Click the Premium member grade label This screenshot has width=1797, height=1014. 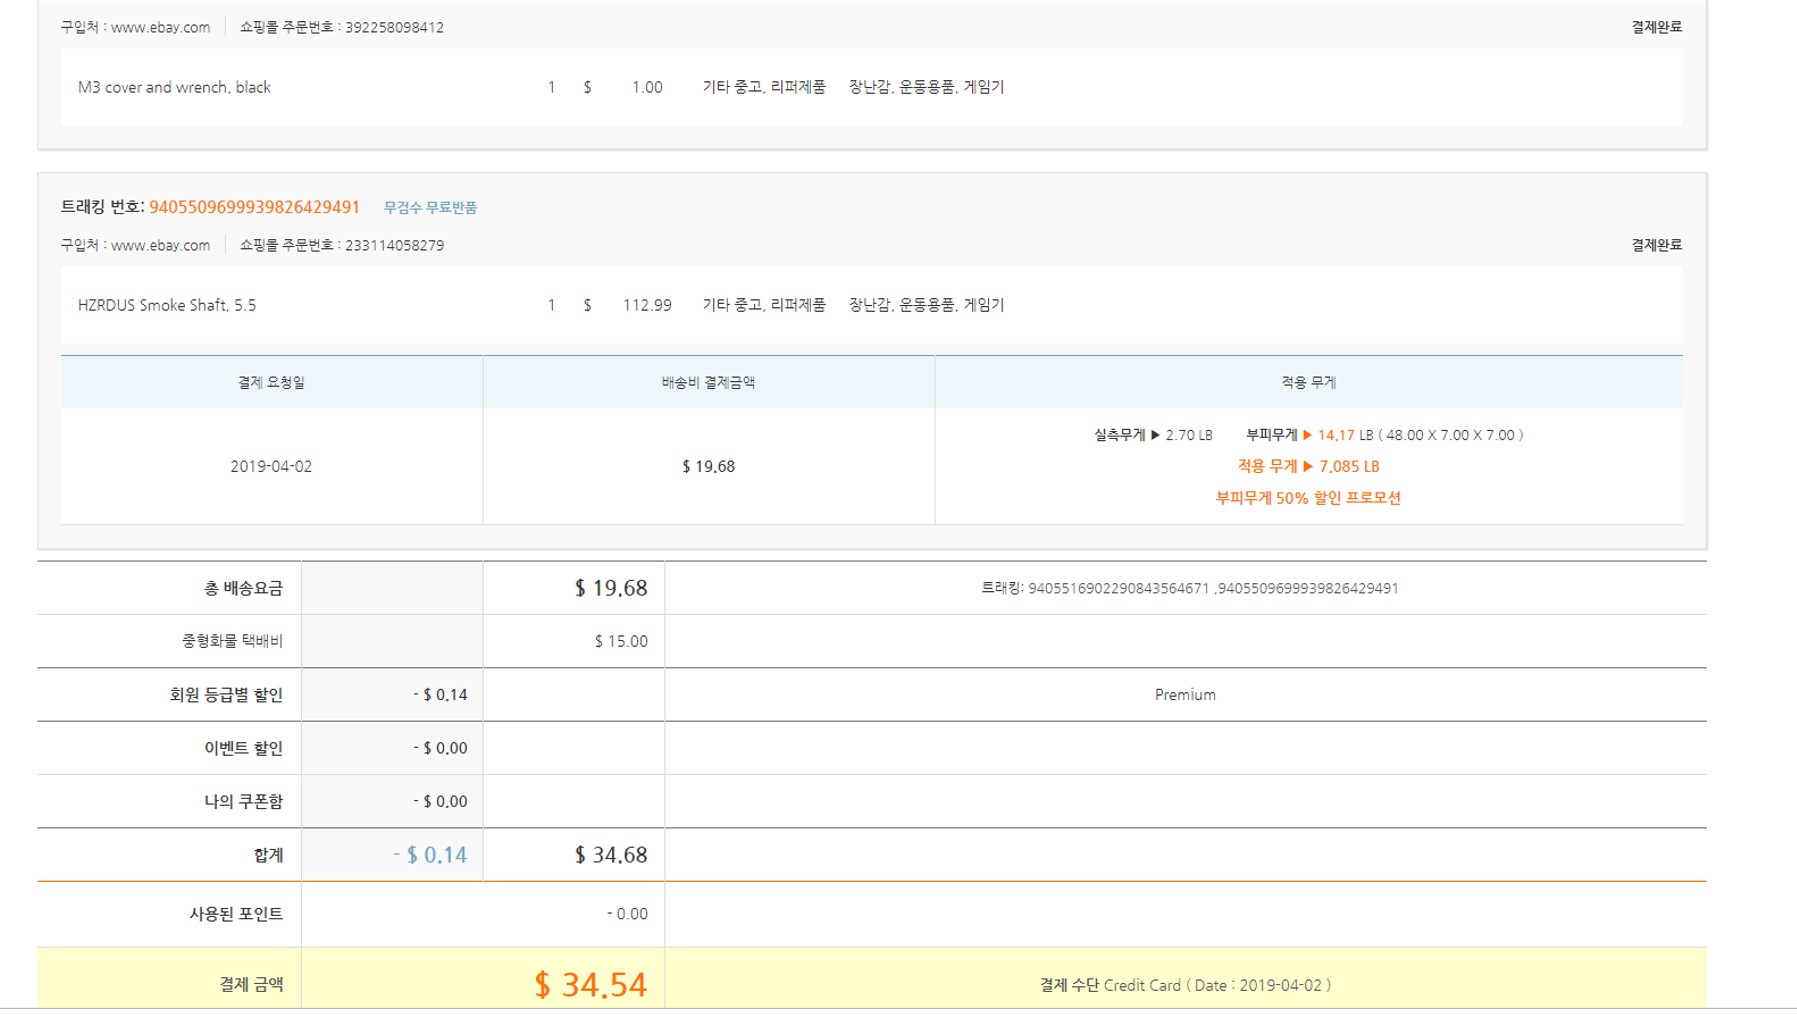coord(1185,695)
